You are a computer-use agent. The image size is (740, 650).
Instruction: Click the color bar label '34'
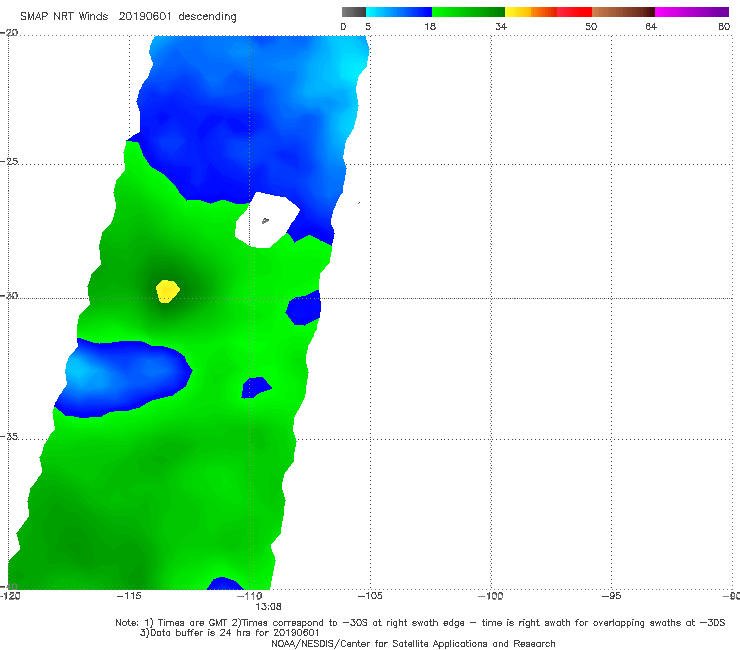click(x=501, y=26)
